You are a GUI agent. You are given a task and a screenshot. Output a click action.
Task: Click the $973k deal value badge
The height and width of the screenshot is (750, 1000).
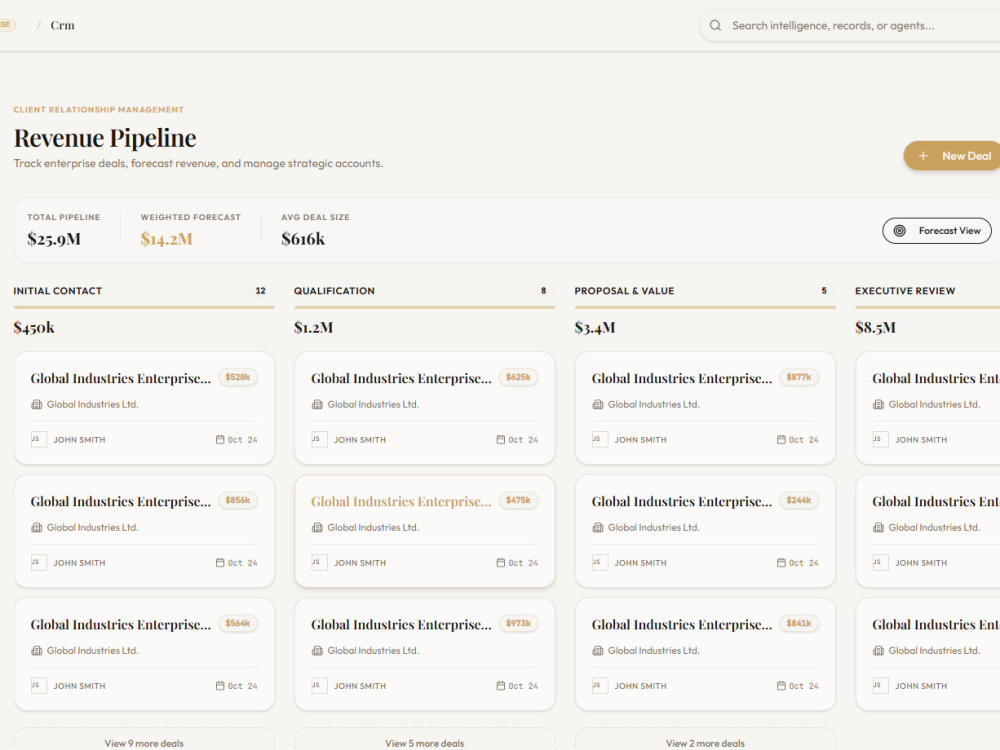(518, 624)
